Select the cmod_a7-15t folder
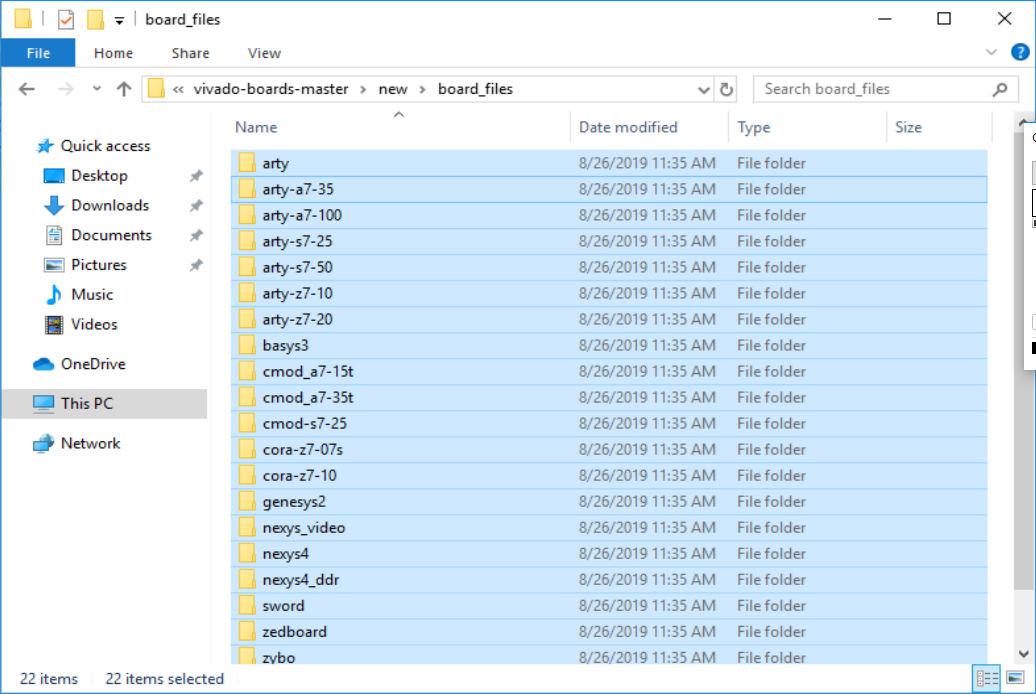This screenshot has width=1036, height=694. 609,371
